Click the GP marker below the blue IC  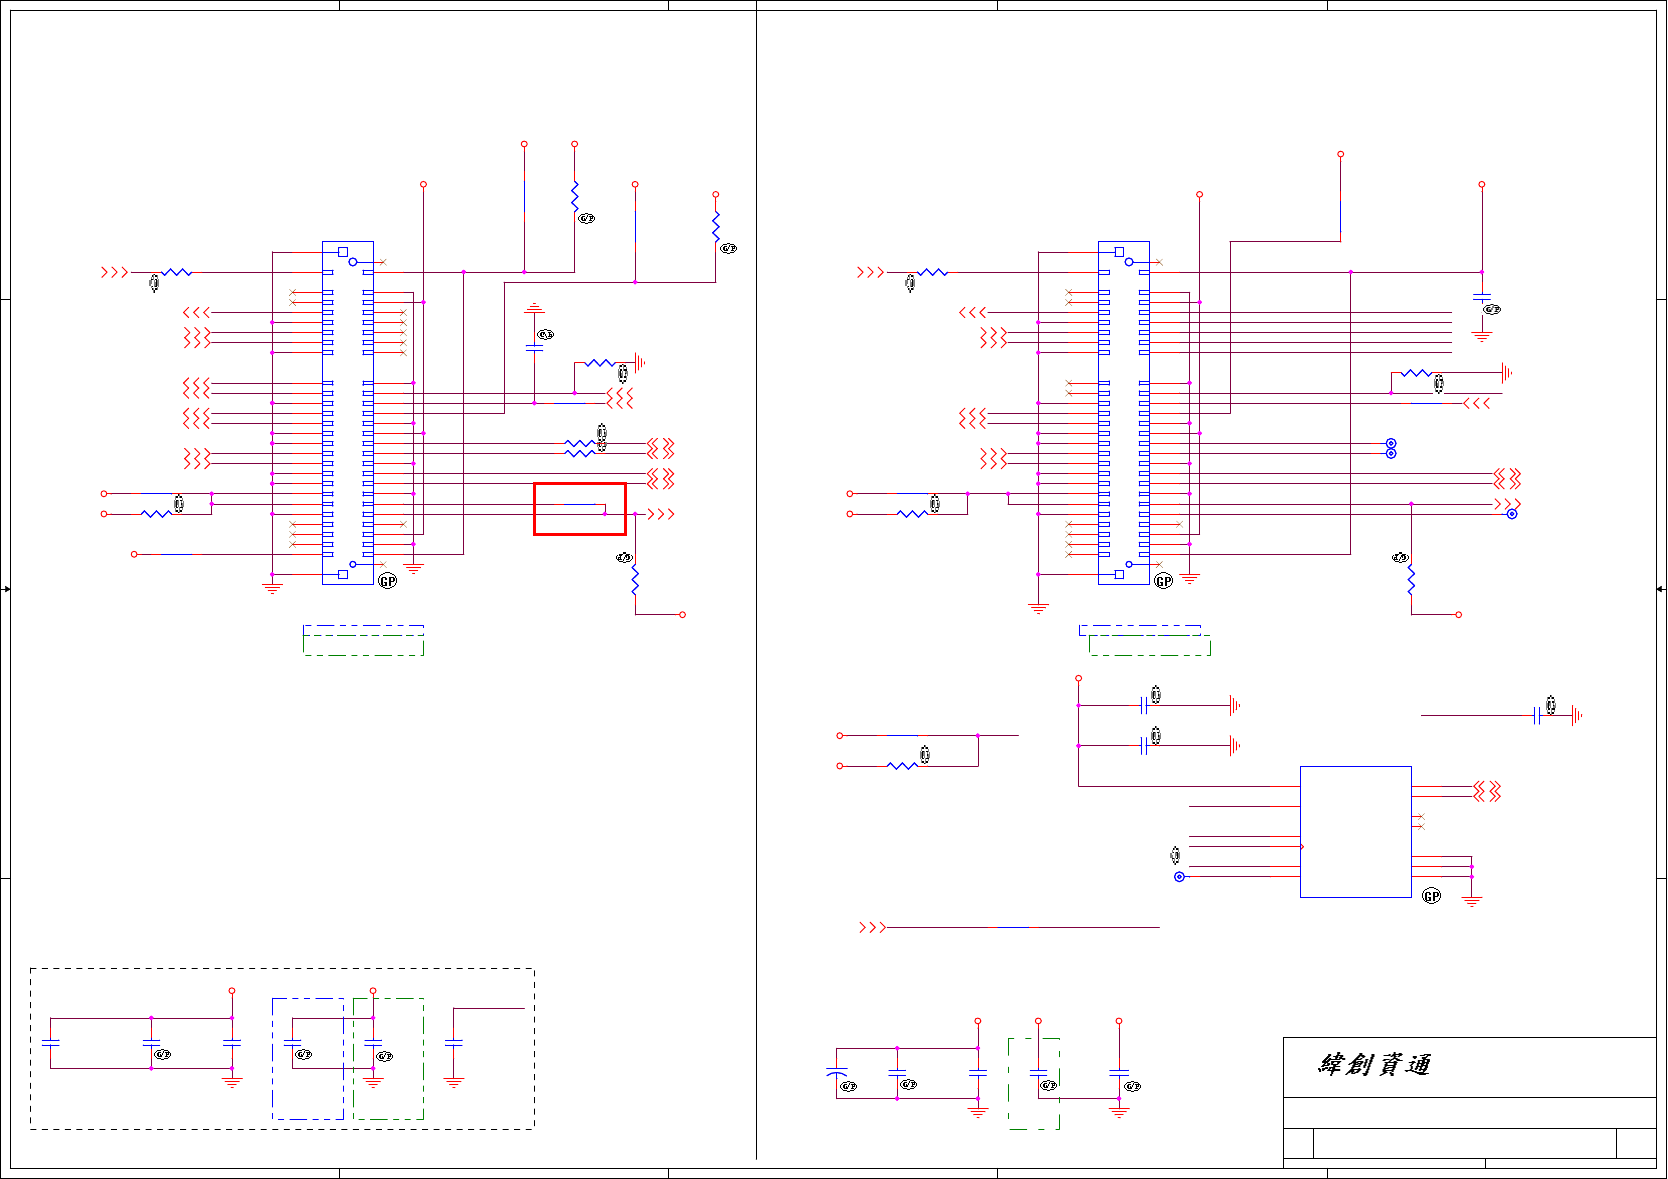[x=1432, y=896]
